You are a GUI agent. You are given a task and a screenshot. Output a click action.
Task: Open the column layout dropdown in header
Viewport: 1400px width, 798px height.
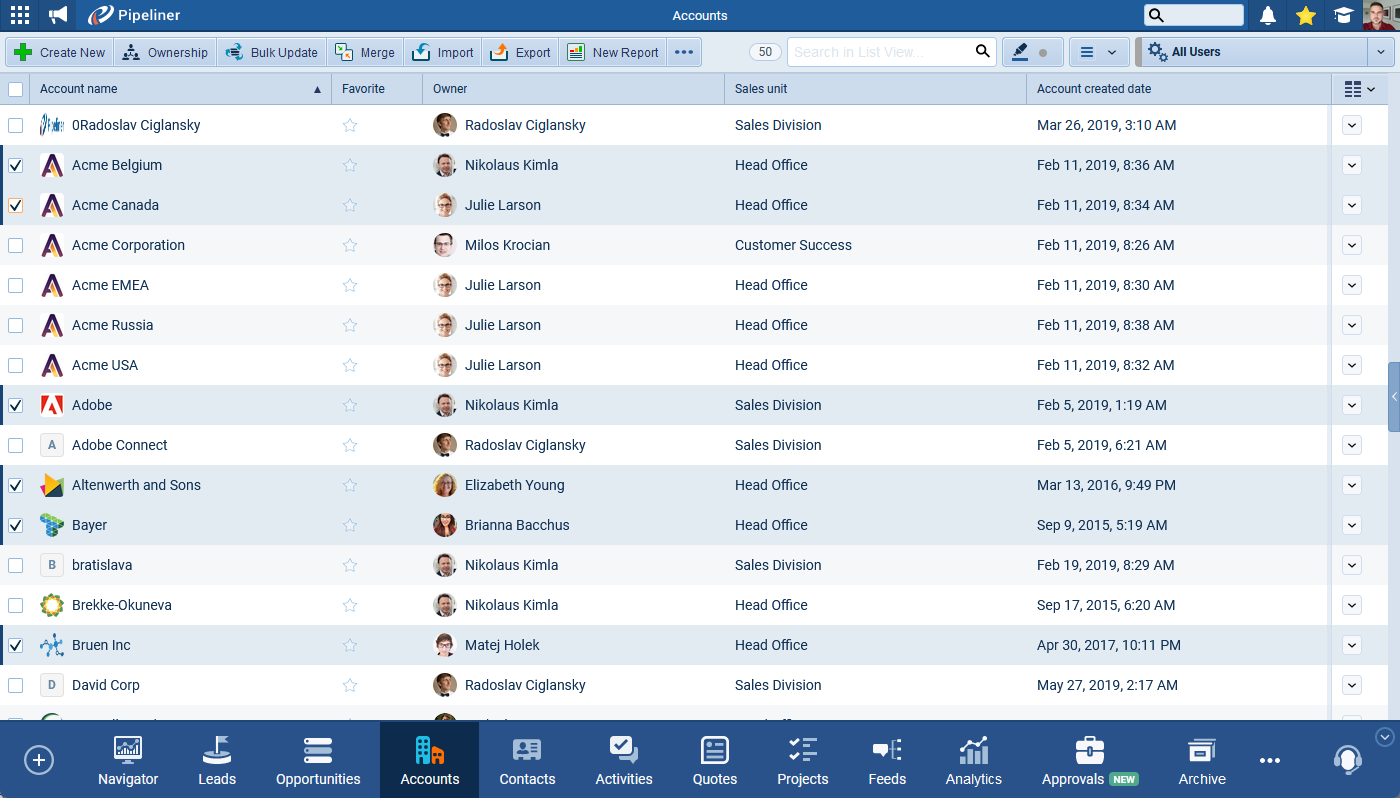pyautogui.click(x=1359, y=89)
